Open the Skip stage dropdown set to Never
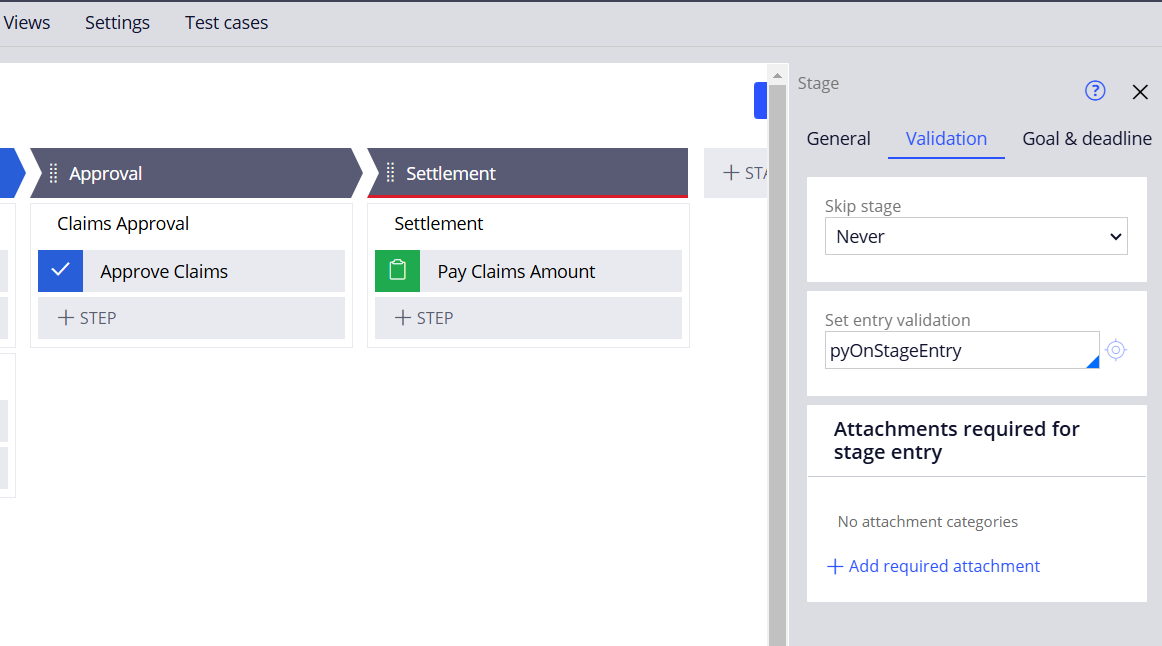 [976, 236]
